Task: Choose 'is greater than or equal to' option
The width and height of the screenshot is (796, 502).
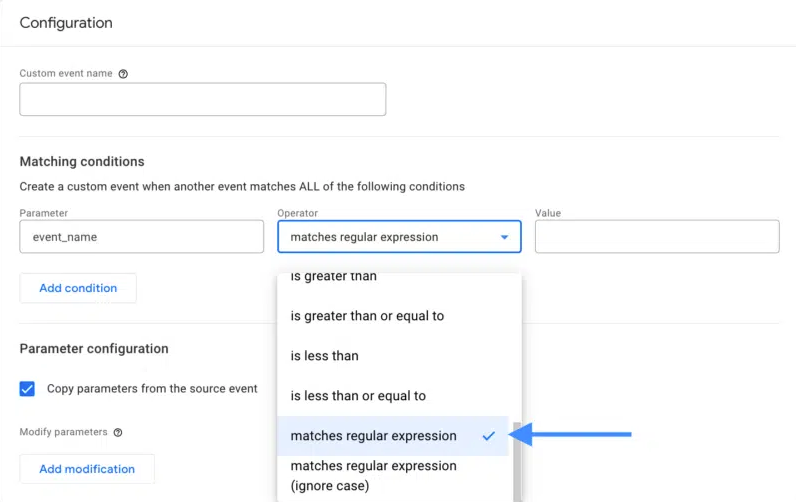Action: coord(367,316)
